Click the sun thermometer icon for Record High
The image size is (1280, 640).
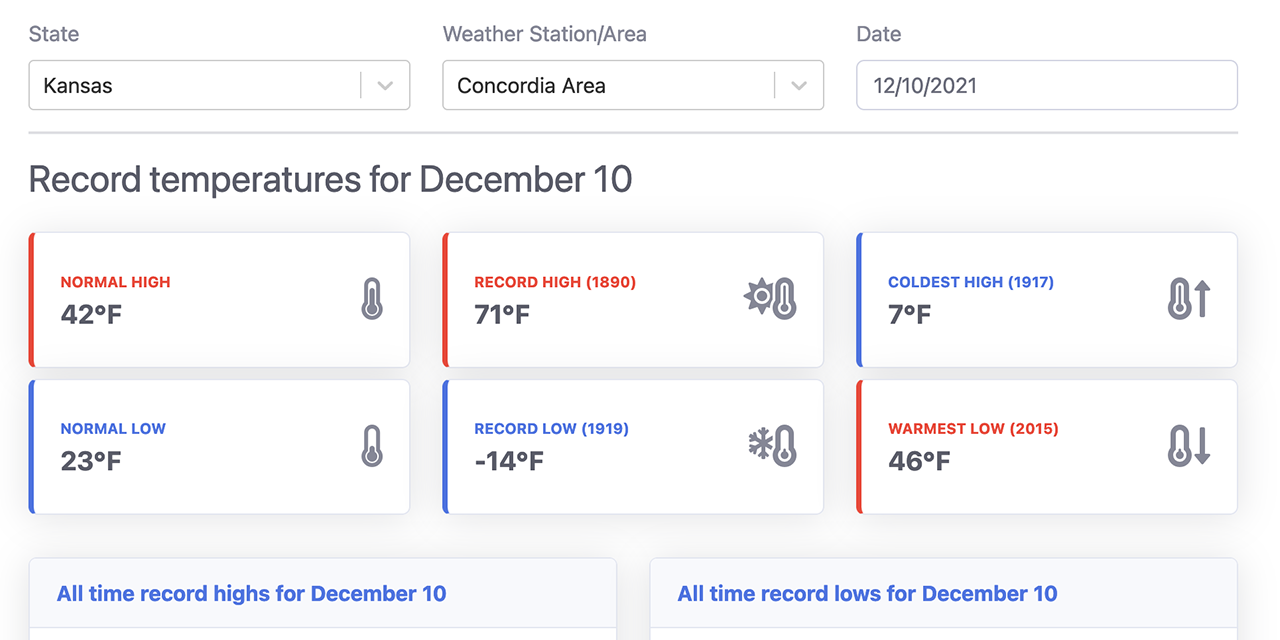pyautogui.click(x=772, y=299)
